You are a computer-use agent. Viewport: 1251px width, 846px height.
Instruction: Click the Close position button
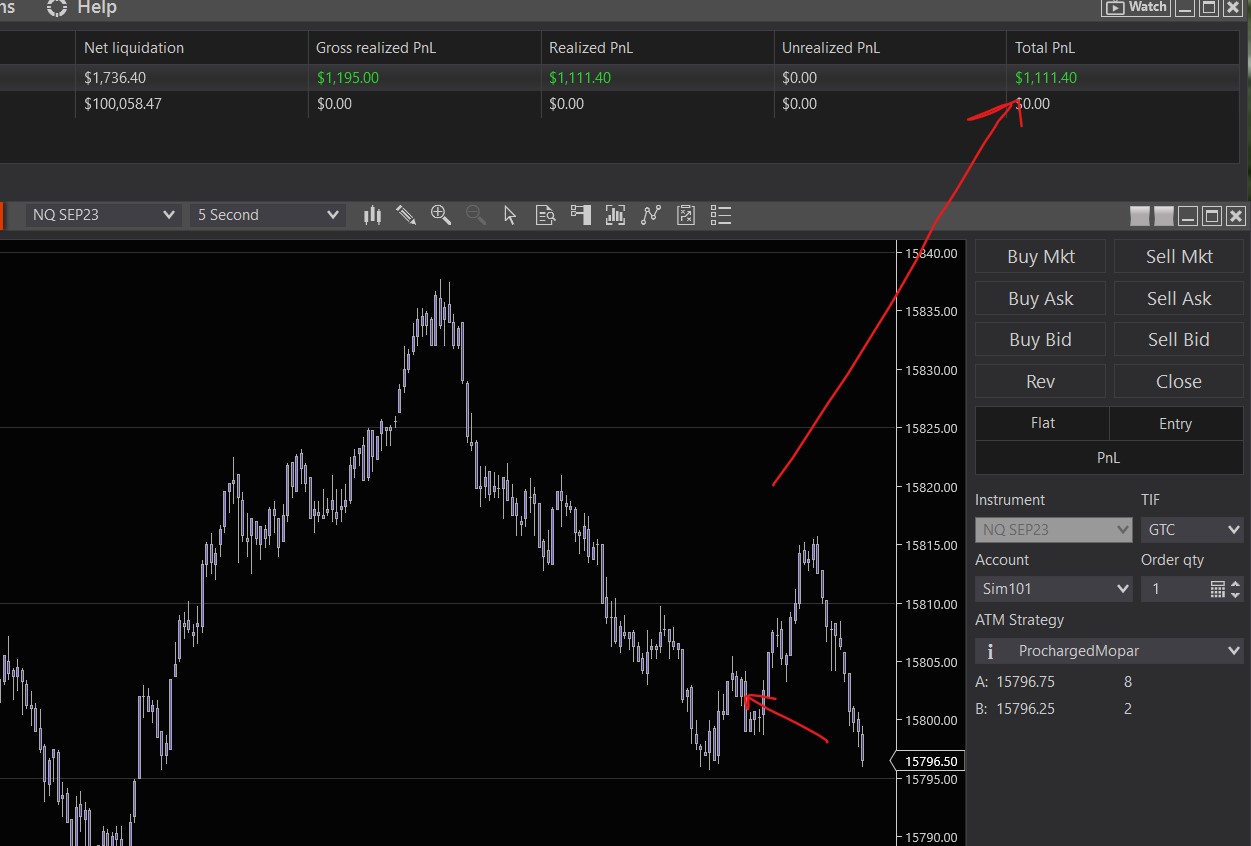pos(1178,381)
